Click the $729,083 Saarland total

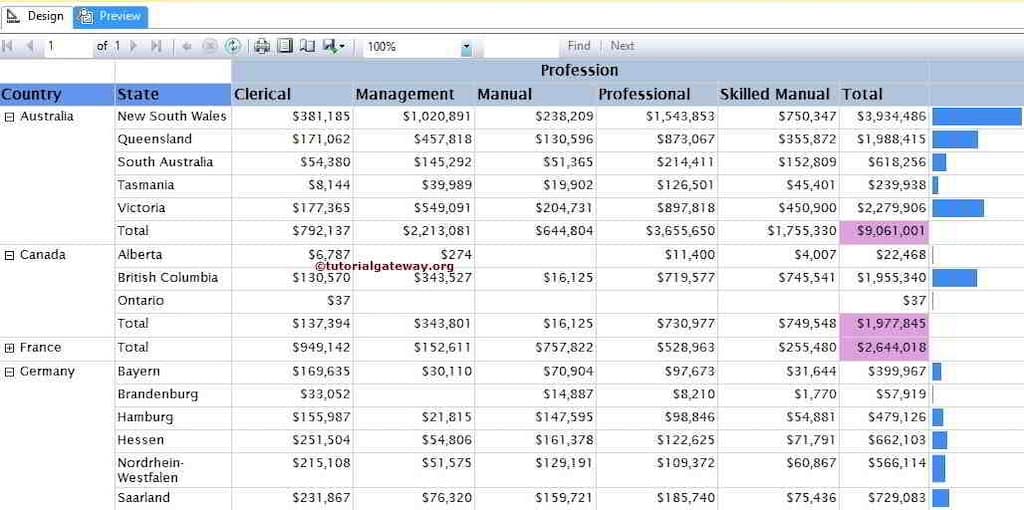pos(897,498)
